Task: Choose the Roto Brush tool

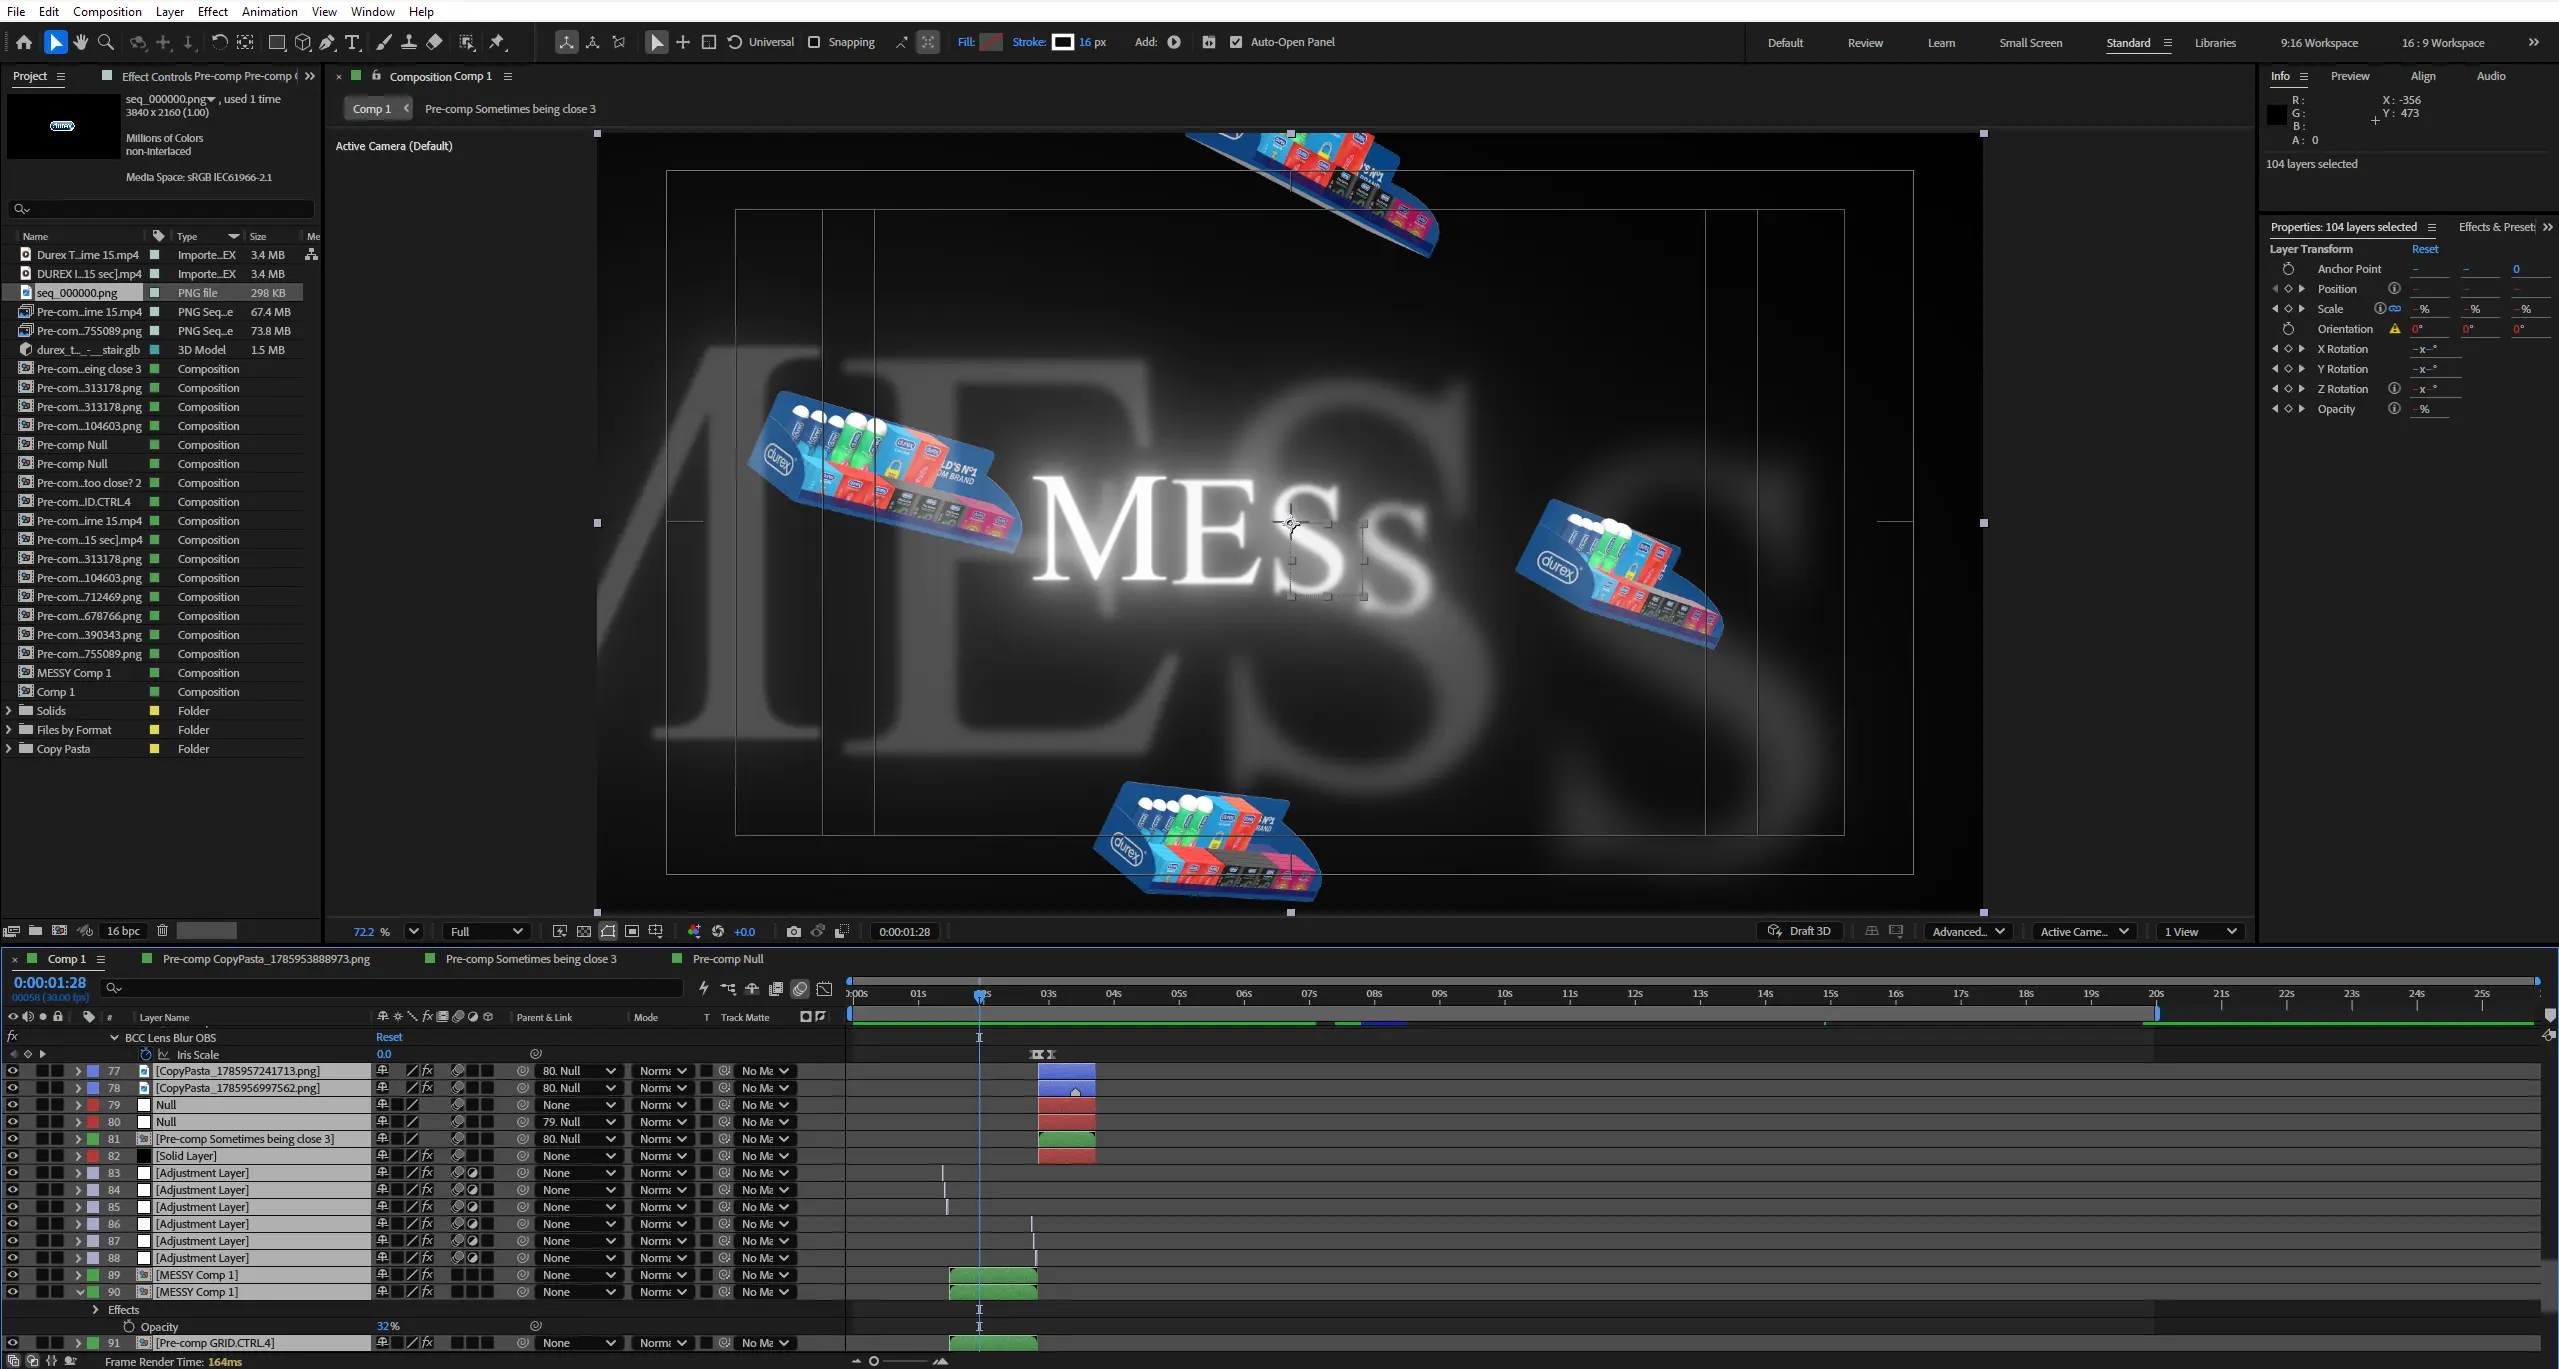Action: [x=466, y=42]
